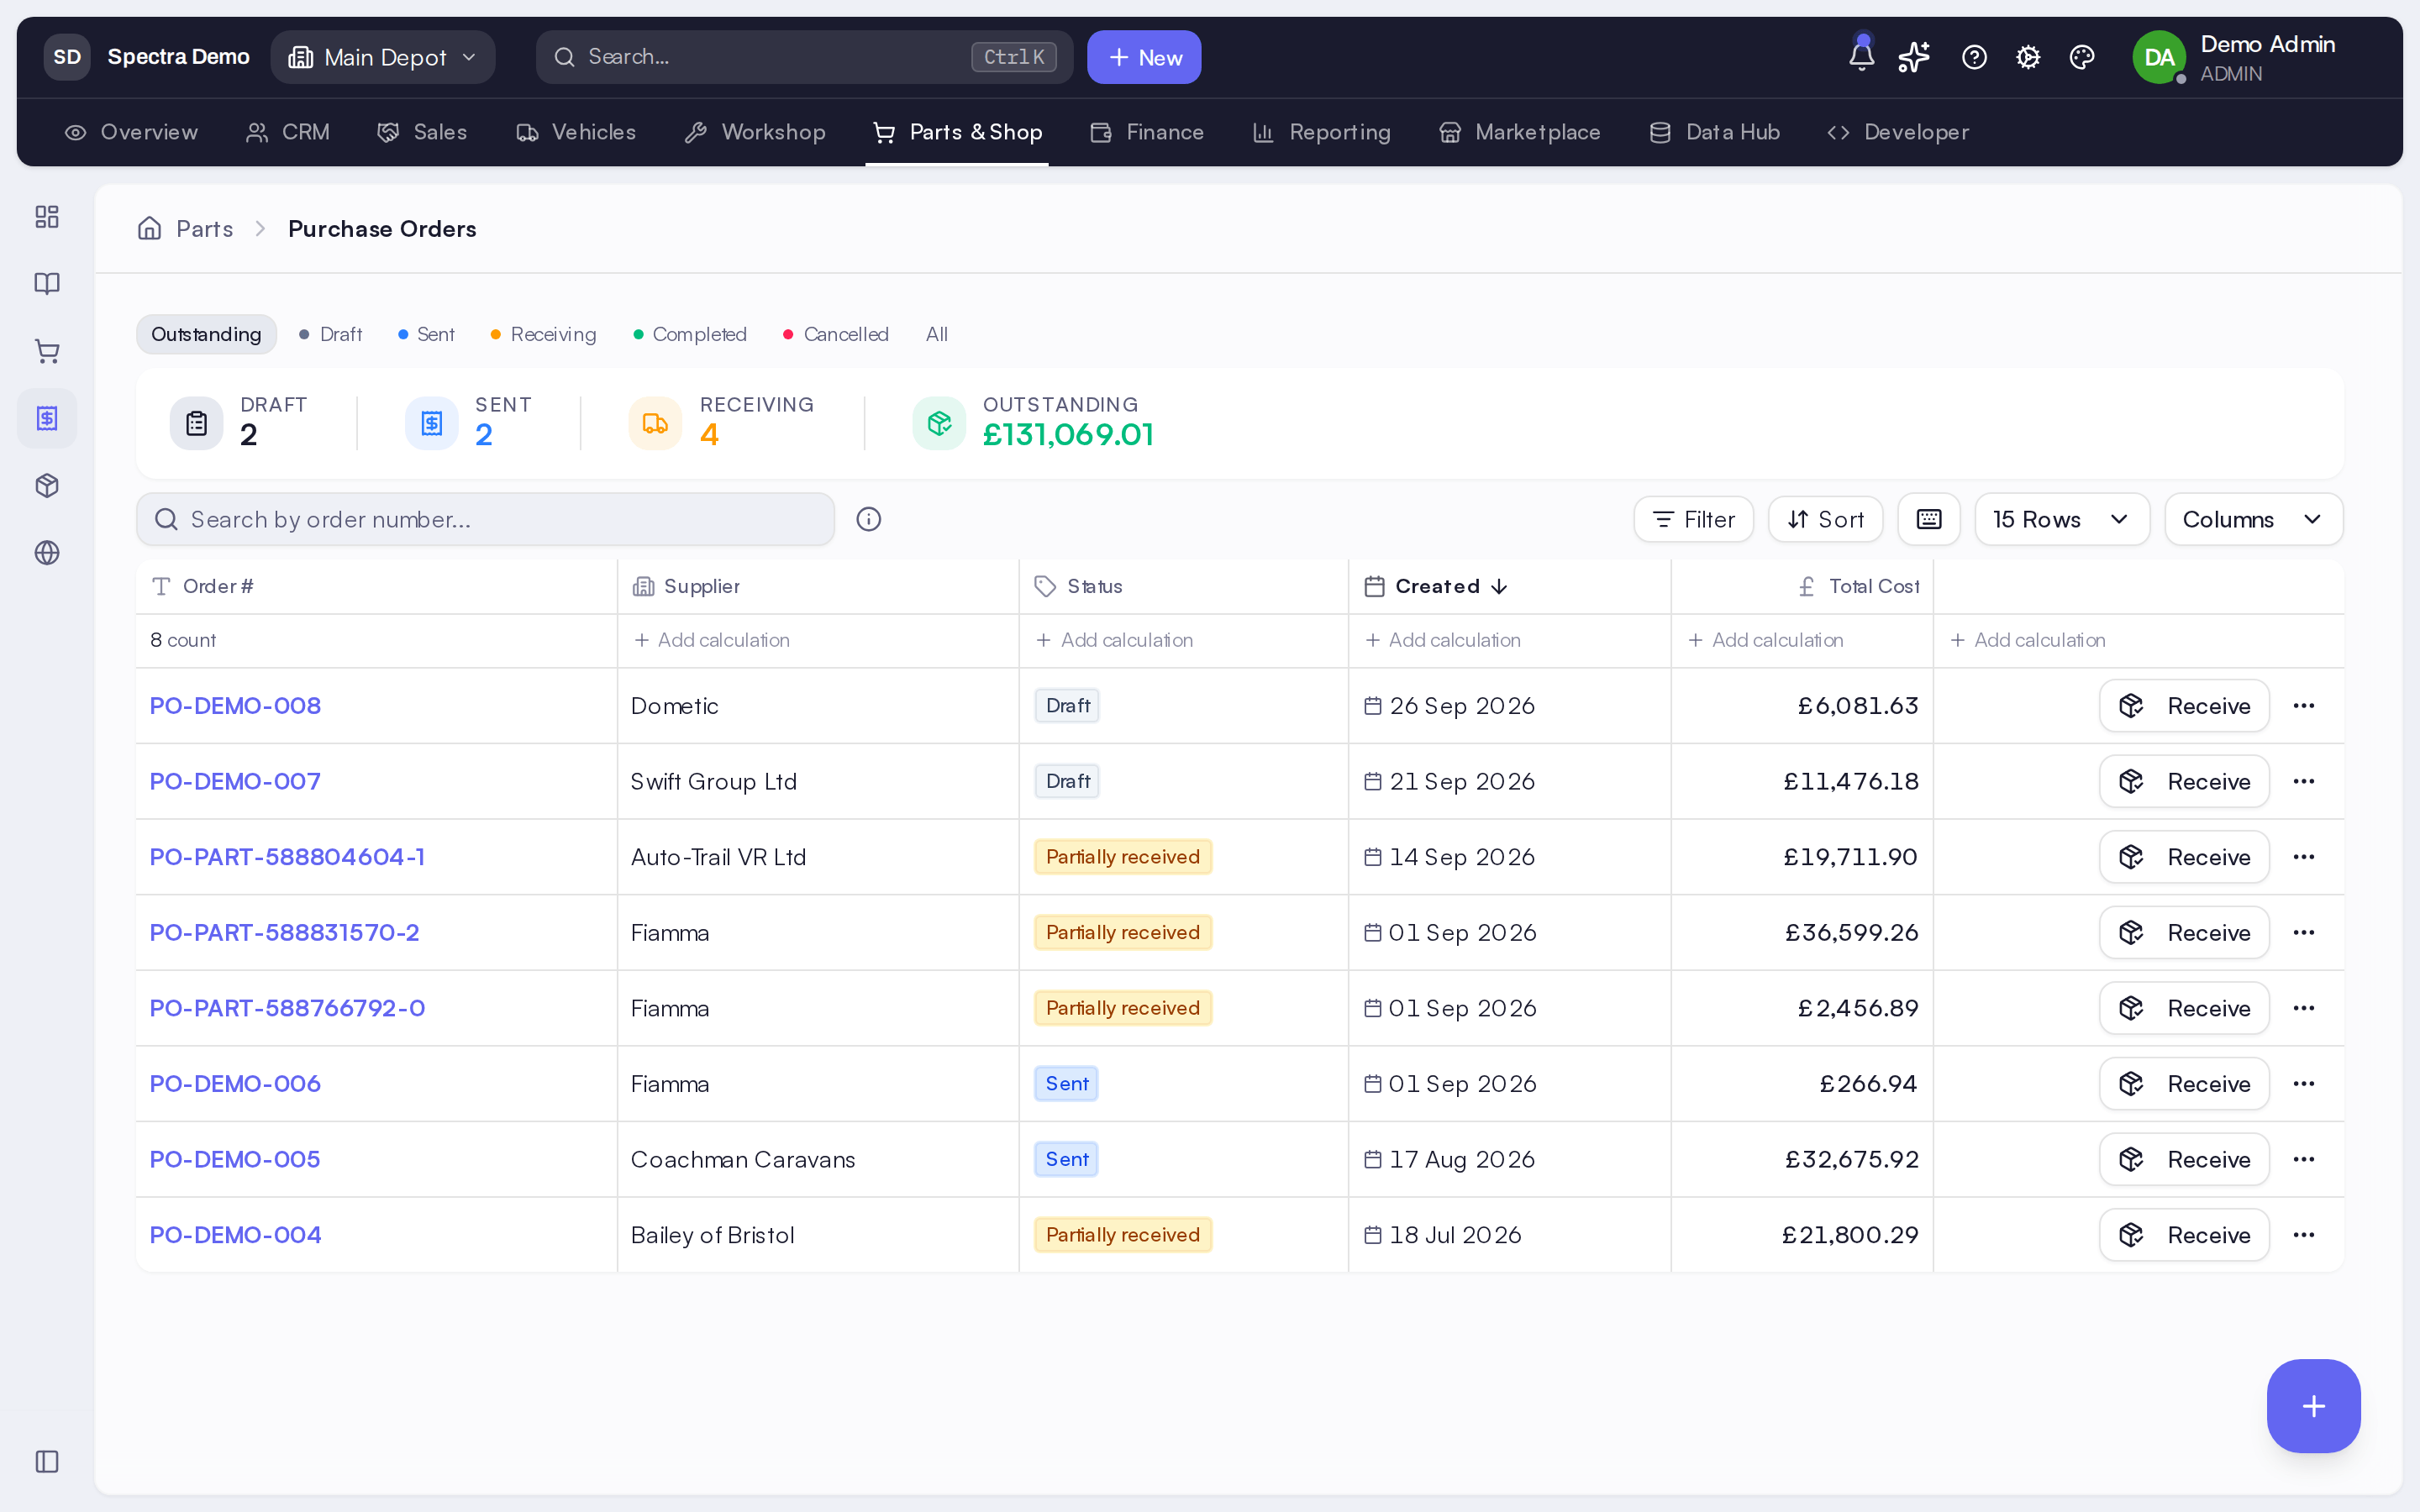This screenshot has height=1512, width=2420.
Task: Select the Cancelled status filter tab
Action: click(836, 334)
